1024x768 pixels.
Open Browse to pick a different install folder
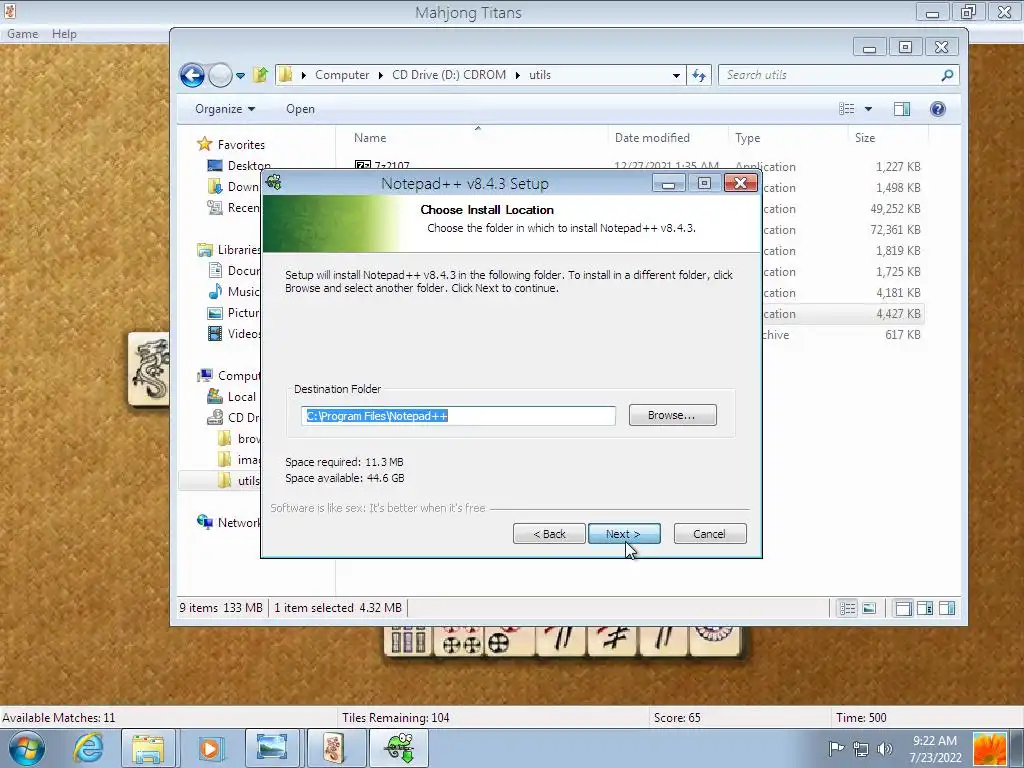point(672,415)
